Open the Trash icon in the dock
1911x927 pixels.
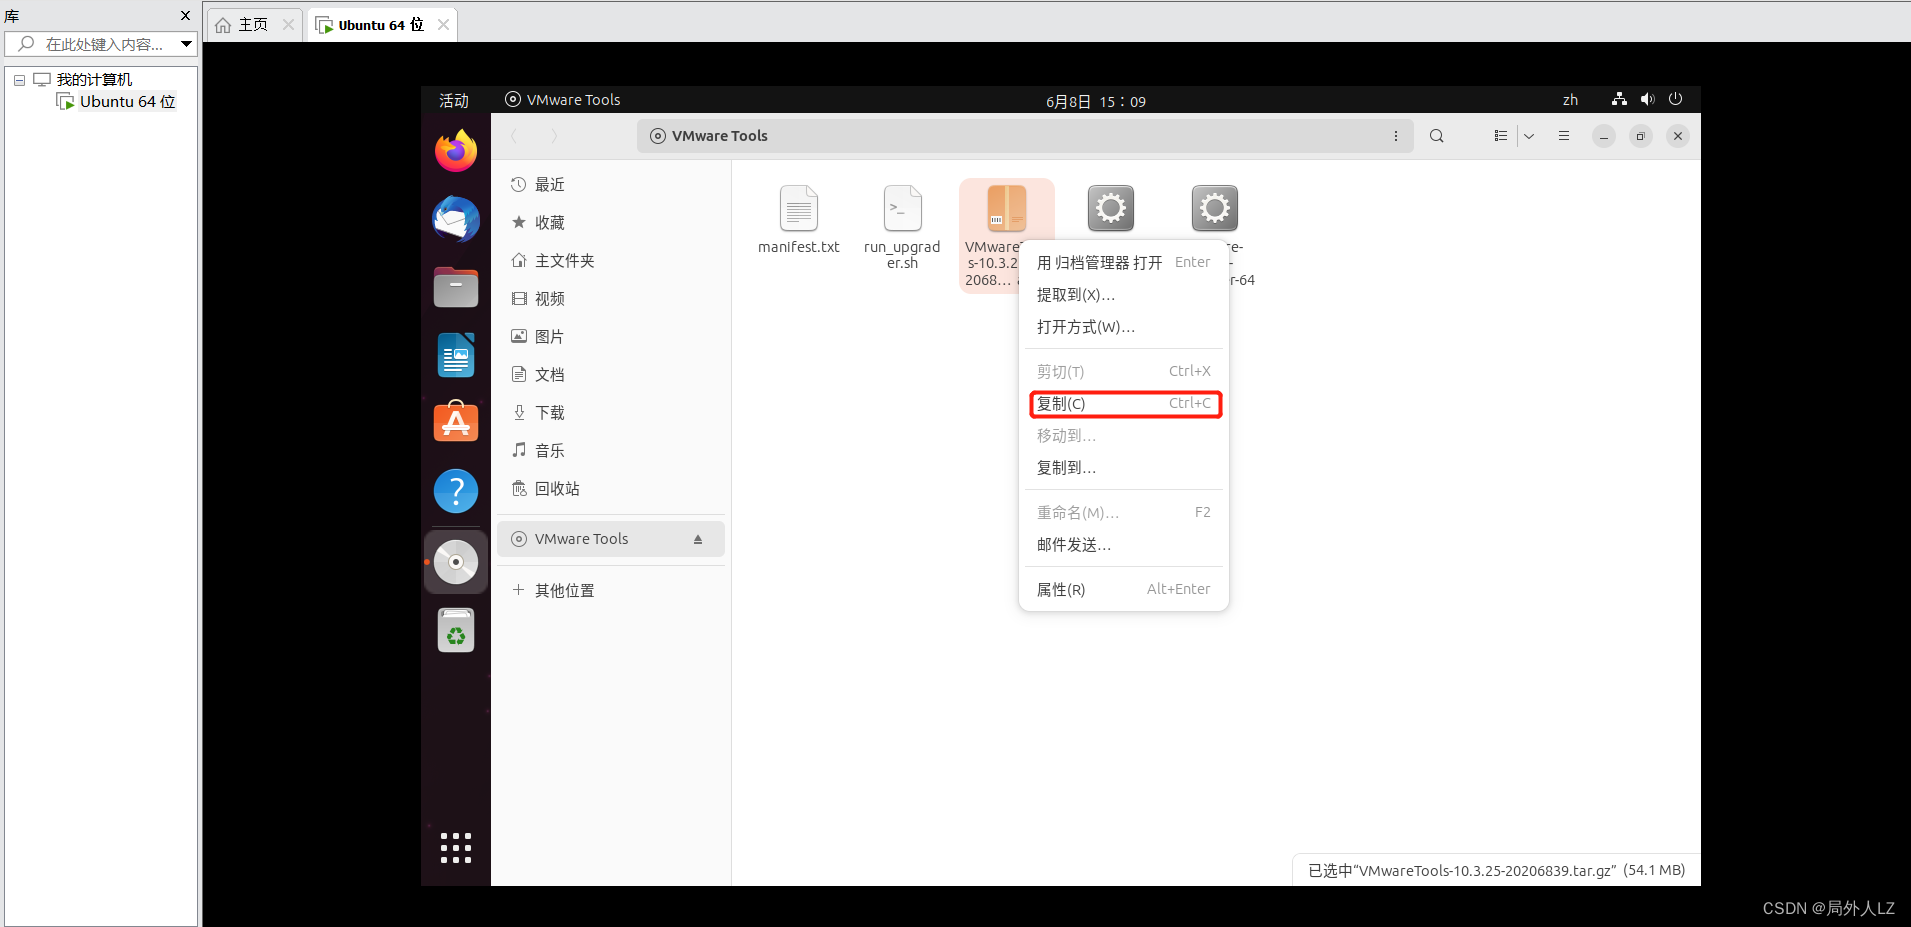456,630
